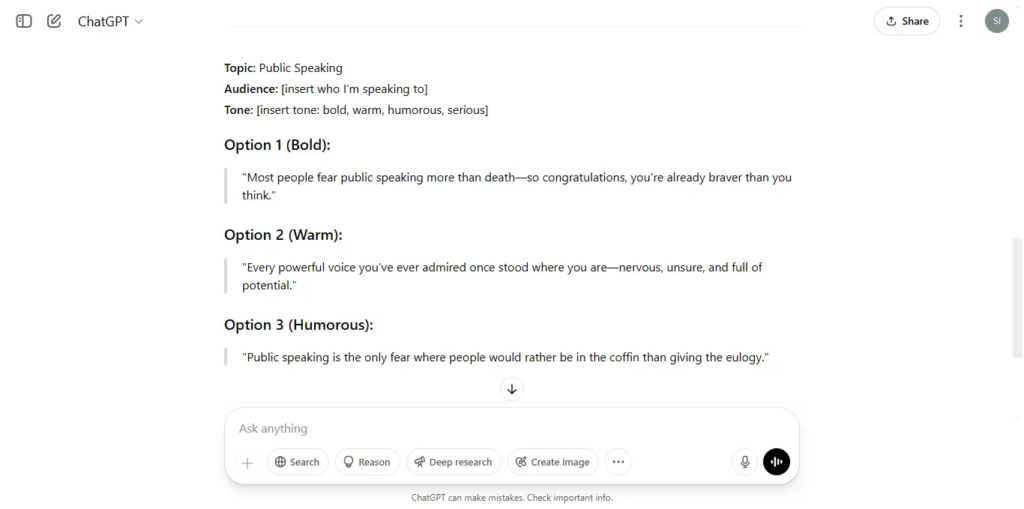Toggle the Search web tool
Viewport: 1024px width, 509px height.
click(x=298, y=462)
